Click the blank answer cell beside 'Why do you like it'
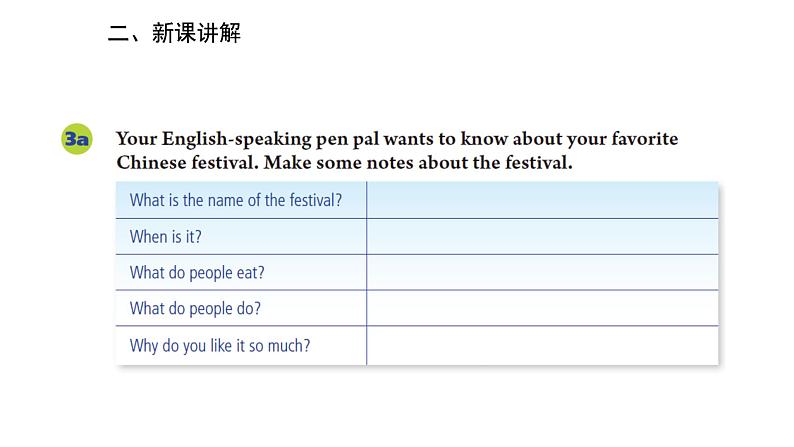 pyautogui.click(x=542, y=346)
